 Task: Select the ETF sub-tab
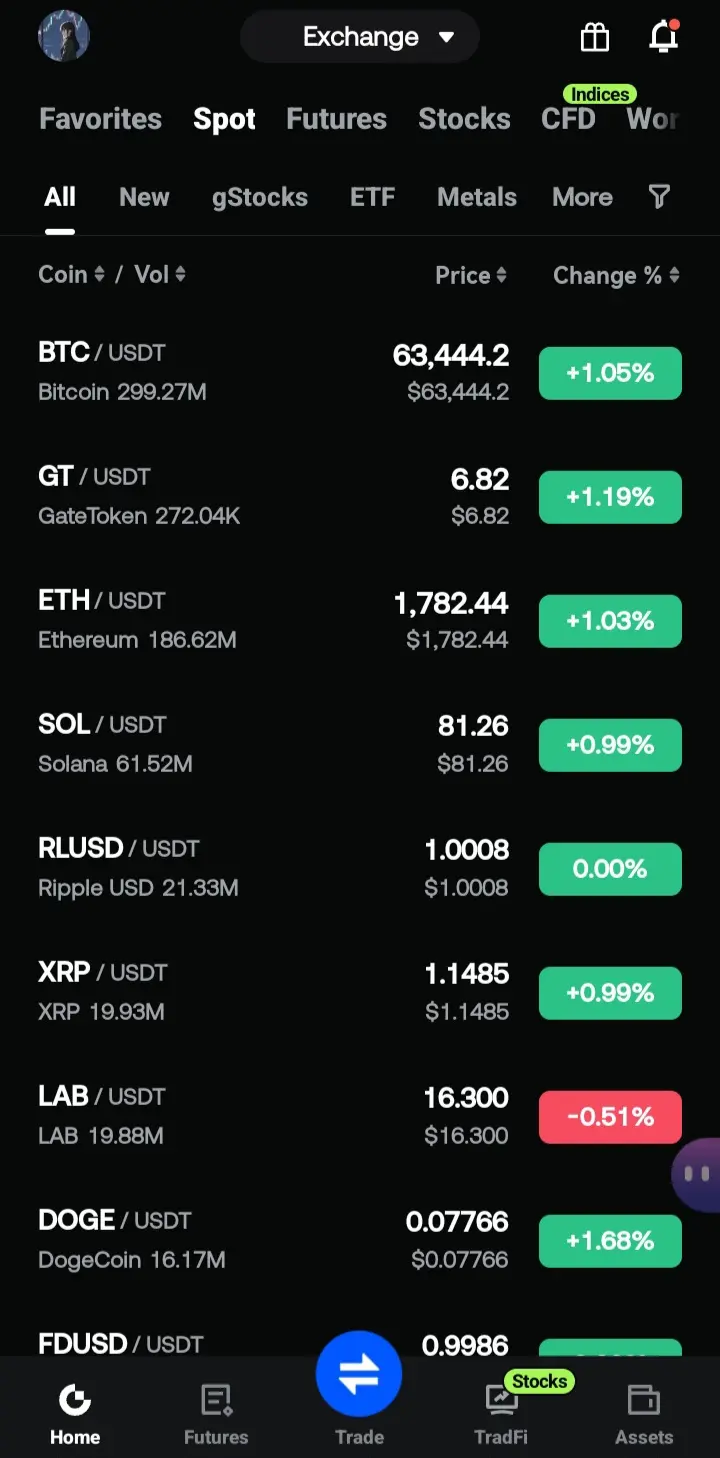point(372,197)
